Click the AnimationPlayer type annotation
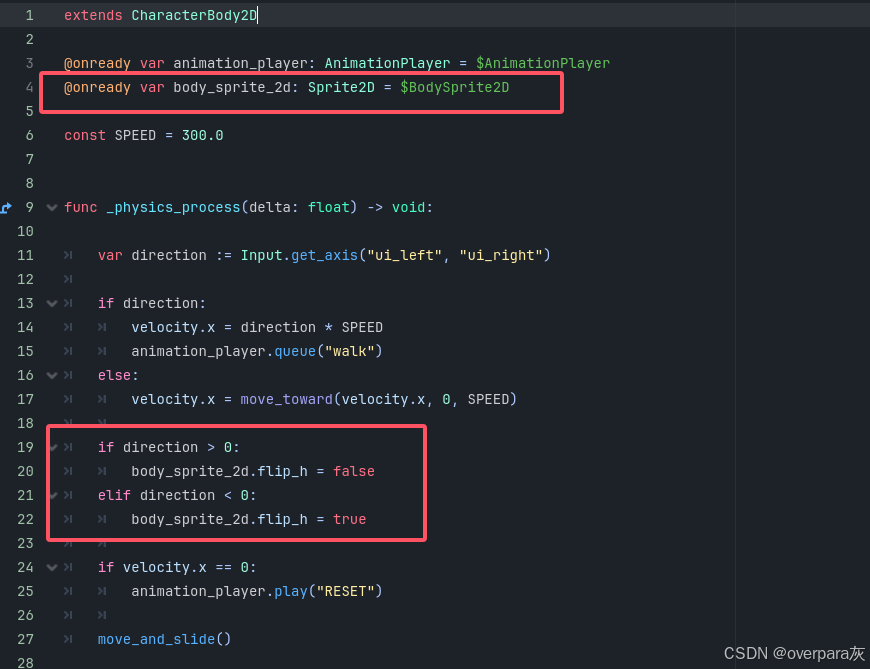The width and height of the screenshot is (870, 669). tap(387, 63)
